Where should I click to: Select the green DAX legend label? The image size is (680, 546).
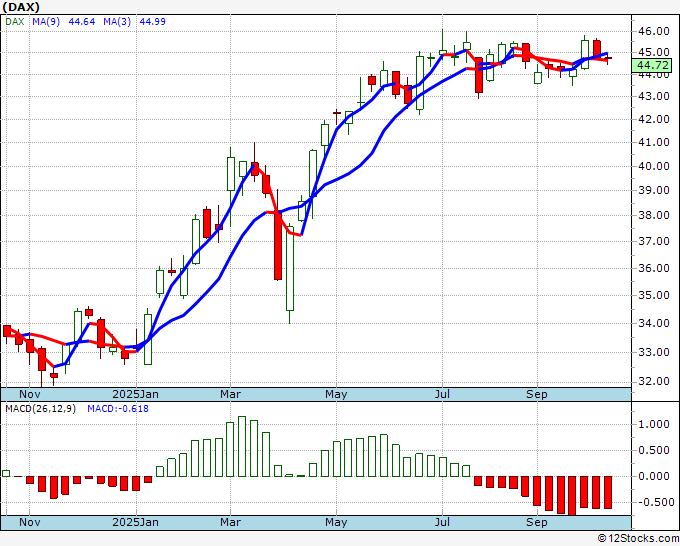[15, 22]
